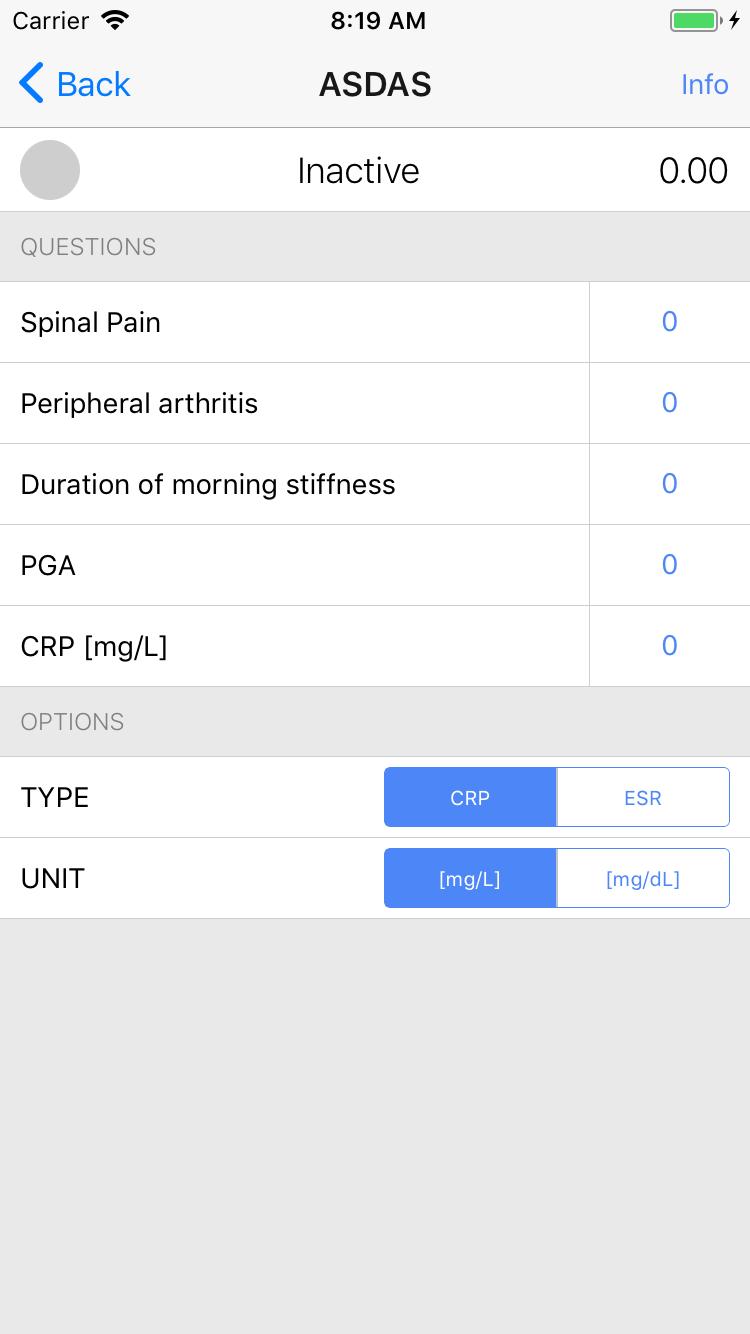Select the CRP type segment

[470, 798]
